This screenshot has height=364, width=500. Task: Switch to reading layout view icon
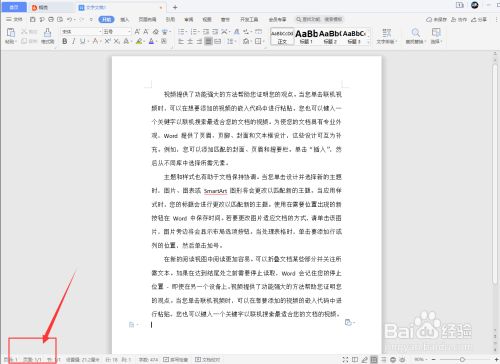point(355,359)
